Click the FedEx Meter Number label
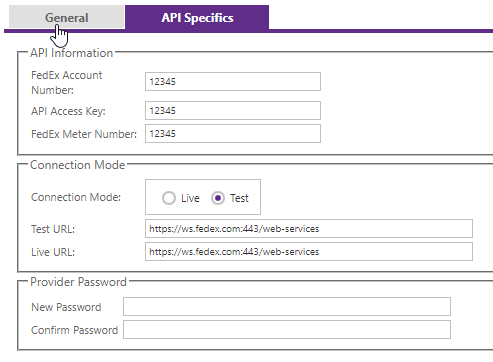This screenshot has height=362, width=493. [x=84, y=134]
